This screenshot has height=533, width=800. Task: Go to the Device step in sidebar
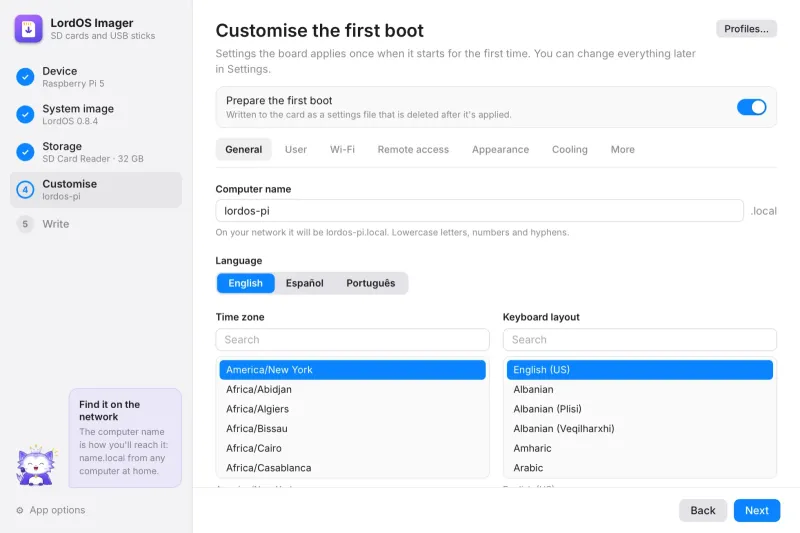pyautogui.click(x=96, y=77)
